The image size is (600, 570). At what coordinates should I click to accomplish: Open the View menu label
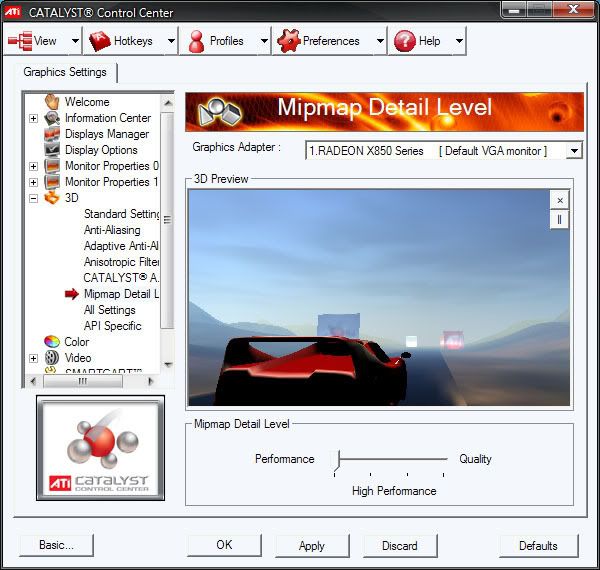point(45,41)
